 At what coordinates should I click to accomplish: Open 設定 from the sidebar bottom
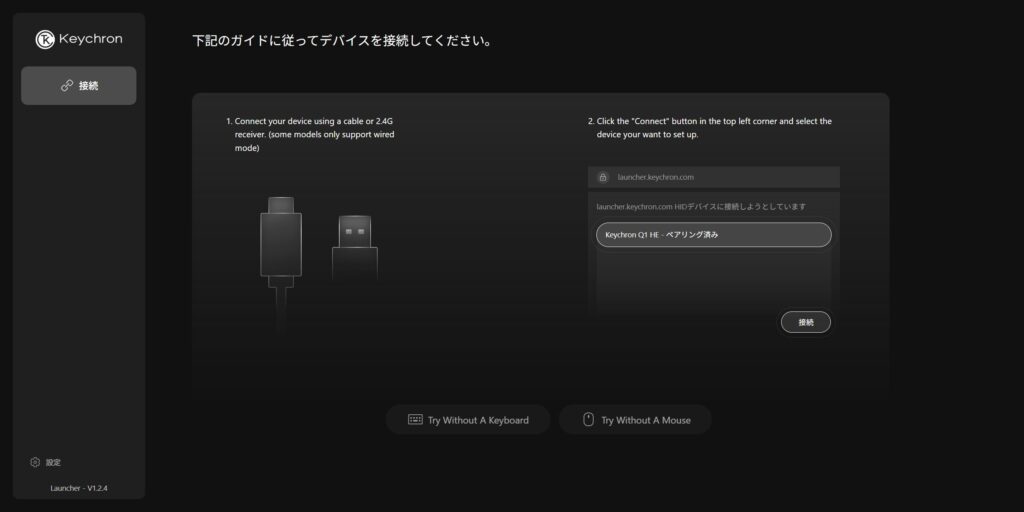(x=52, y=462)
